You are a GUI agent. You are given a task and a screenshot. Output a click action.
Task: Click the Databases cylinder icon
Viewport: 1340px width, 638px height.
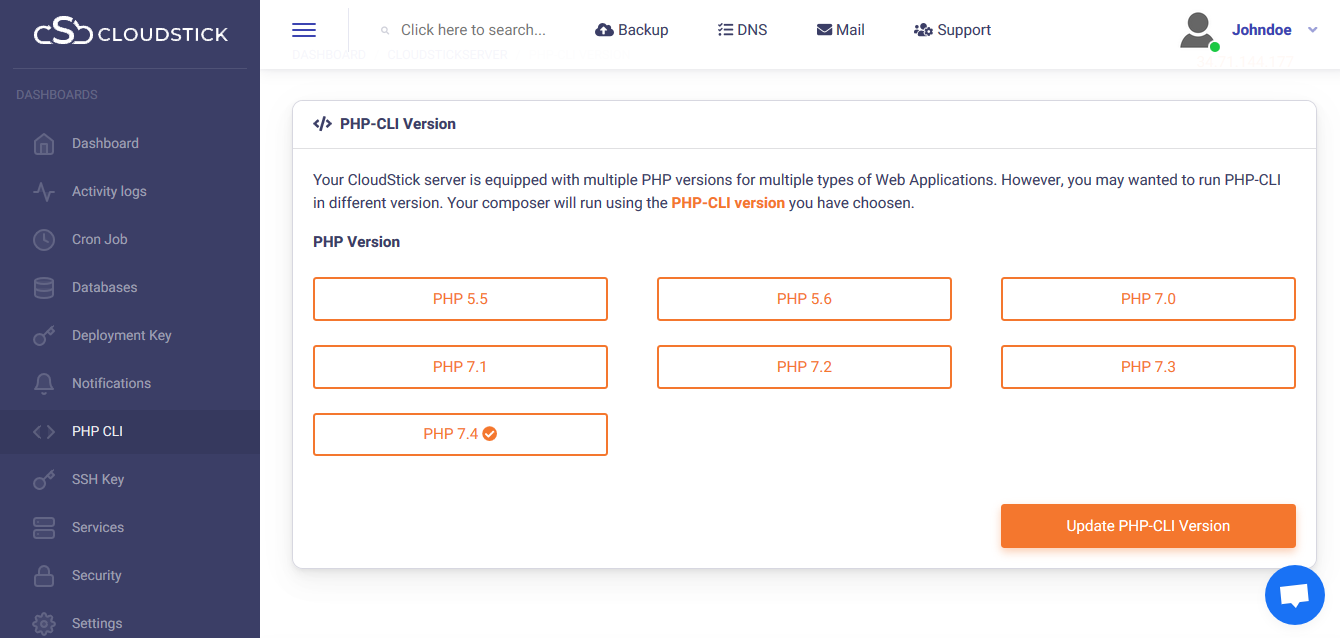pos(44,288)
